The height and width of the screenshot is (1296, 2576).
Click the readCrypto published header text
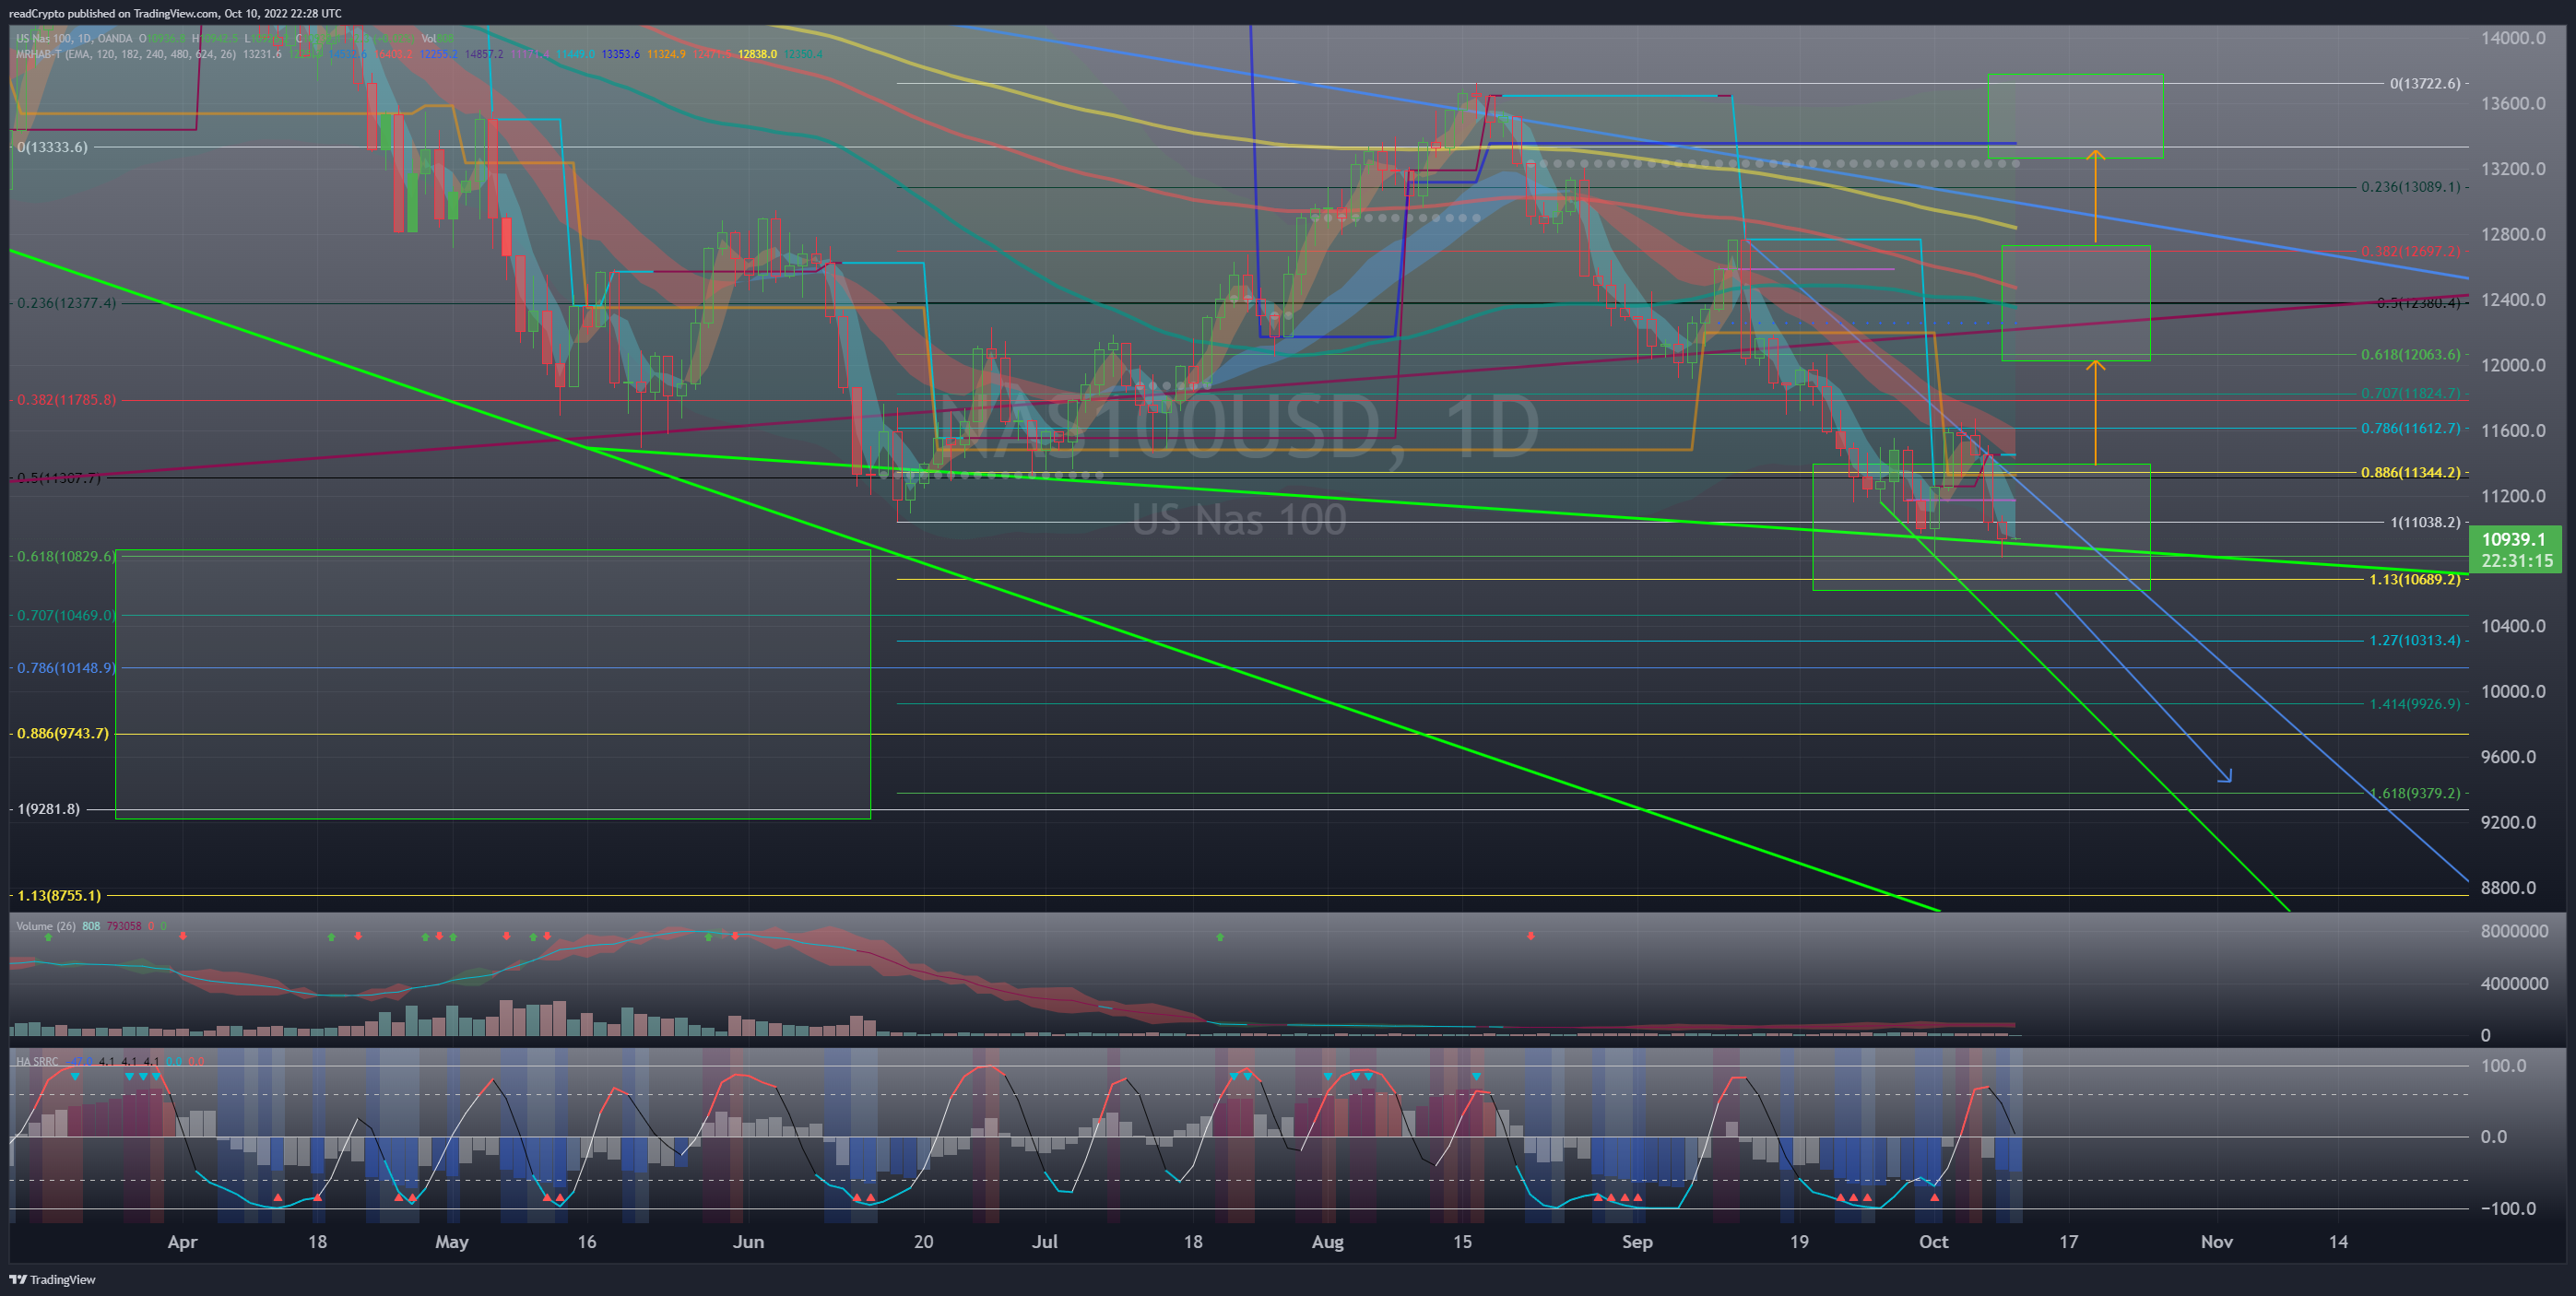click(x=175, y=13)
